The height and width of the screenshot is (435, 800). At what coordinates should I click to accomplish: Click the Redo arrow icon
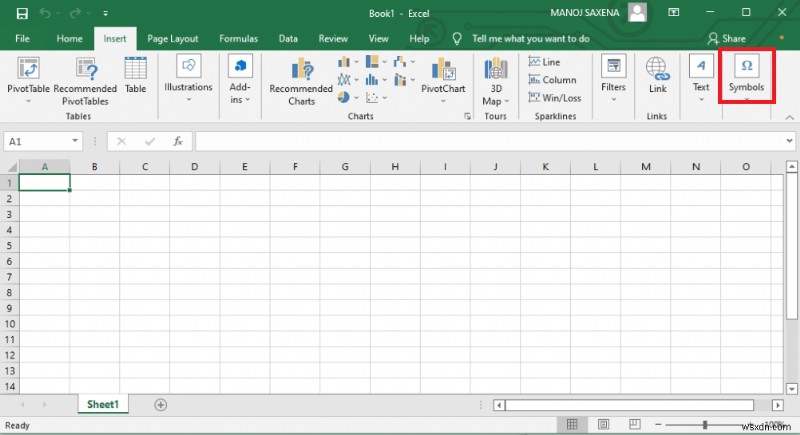click(x=75, y=13)
